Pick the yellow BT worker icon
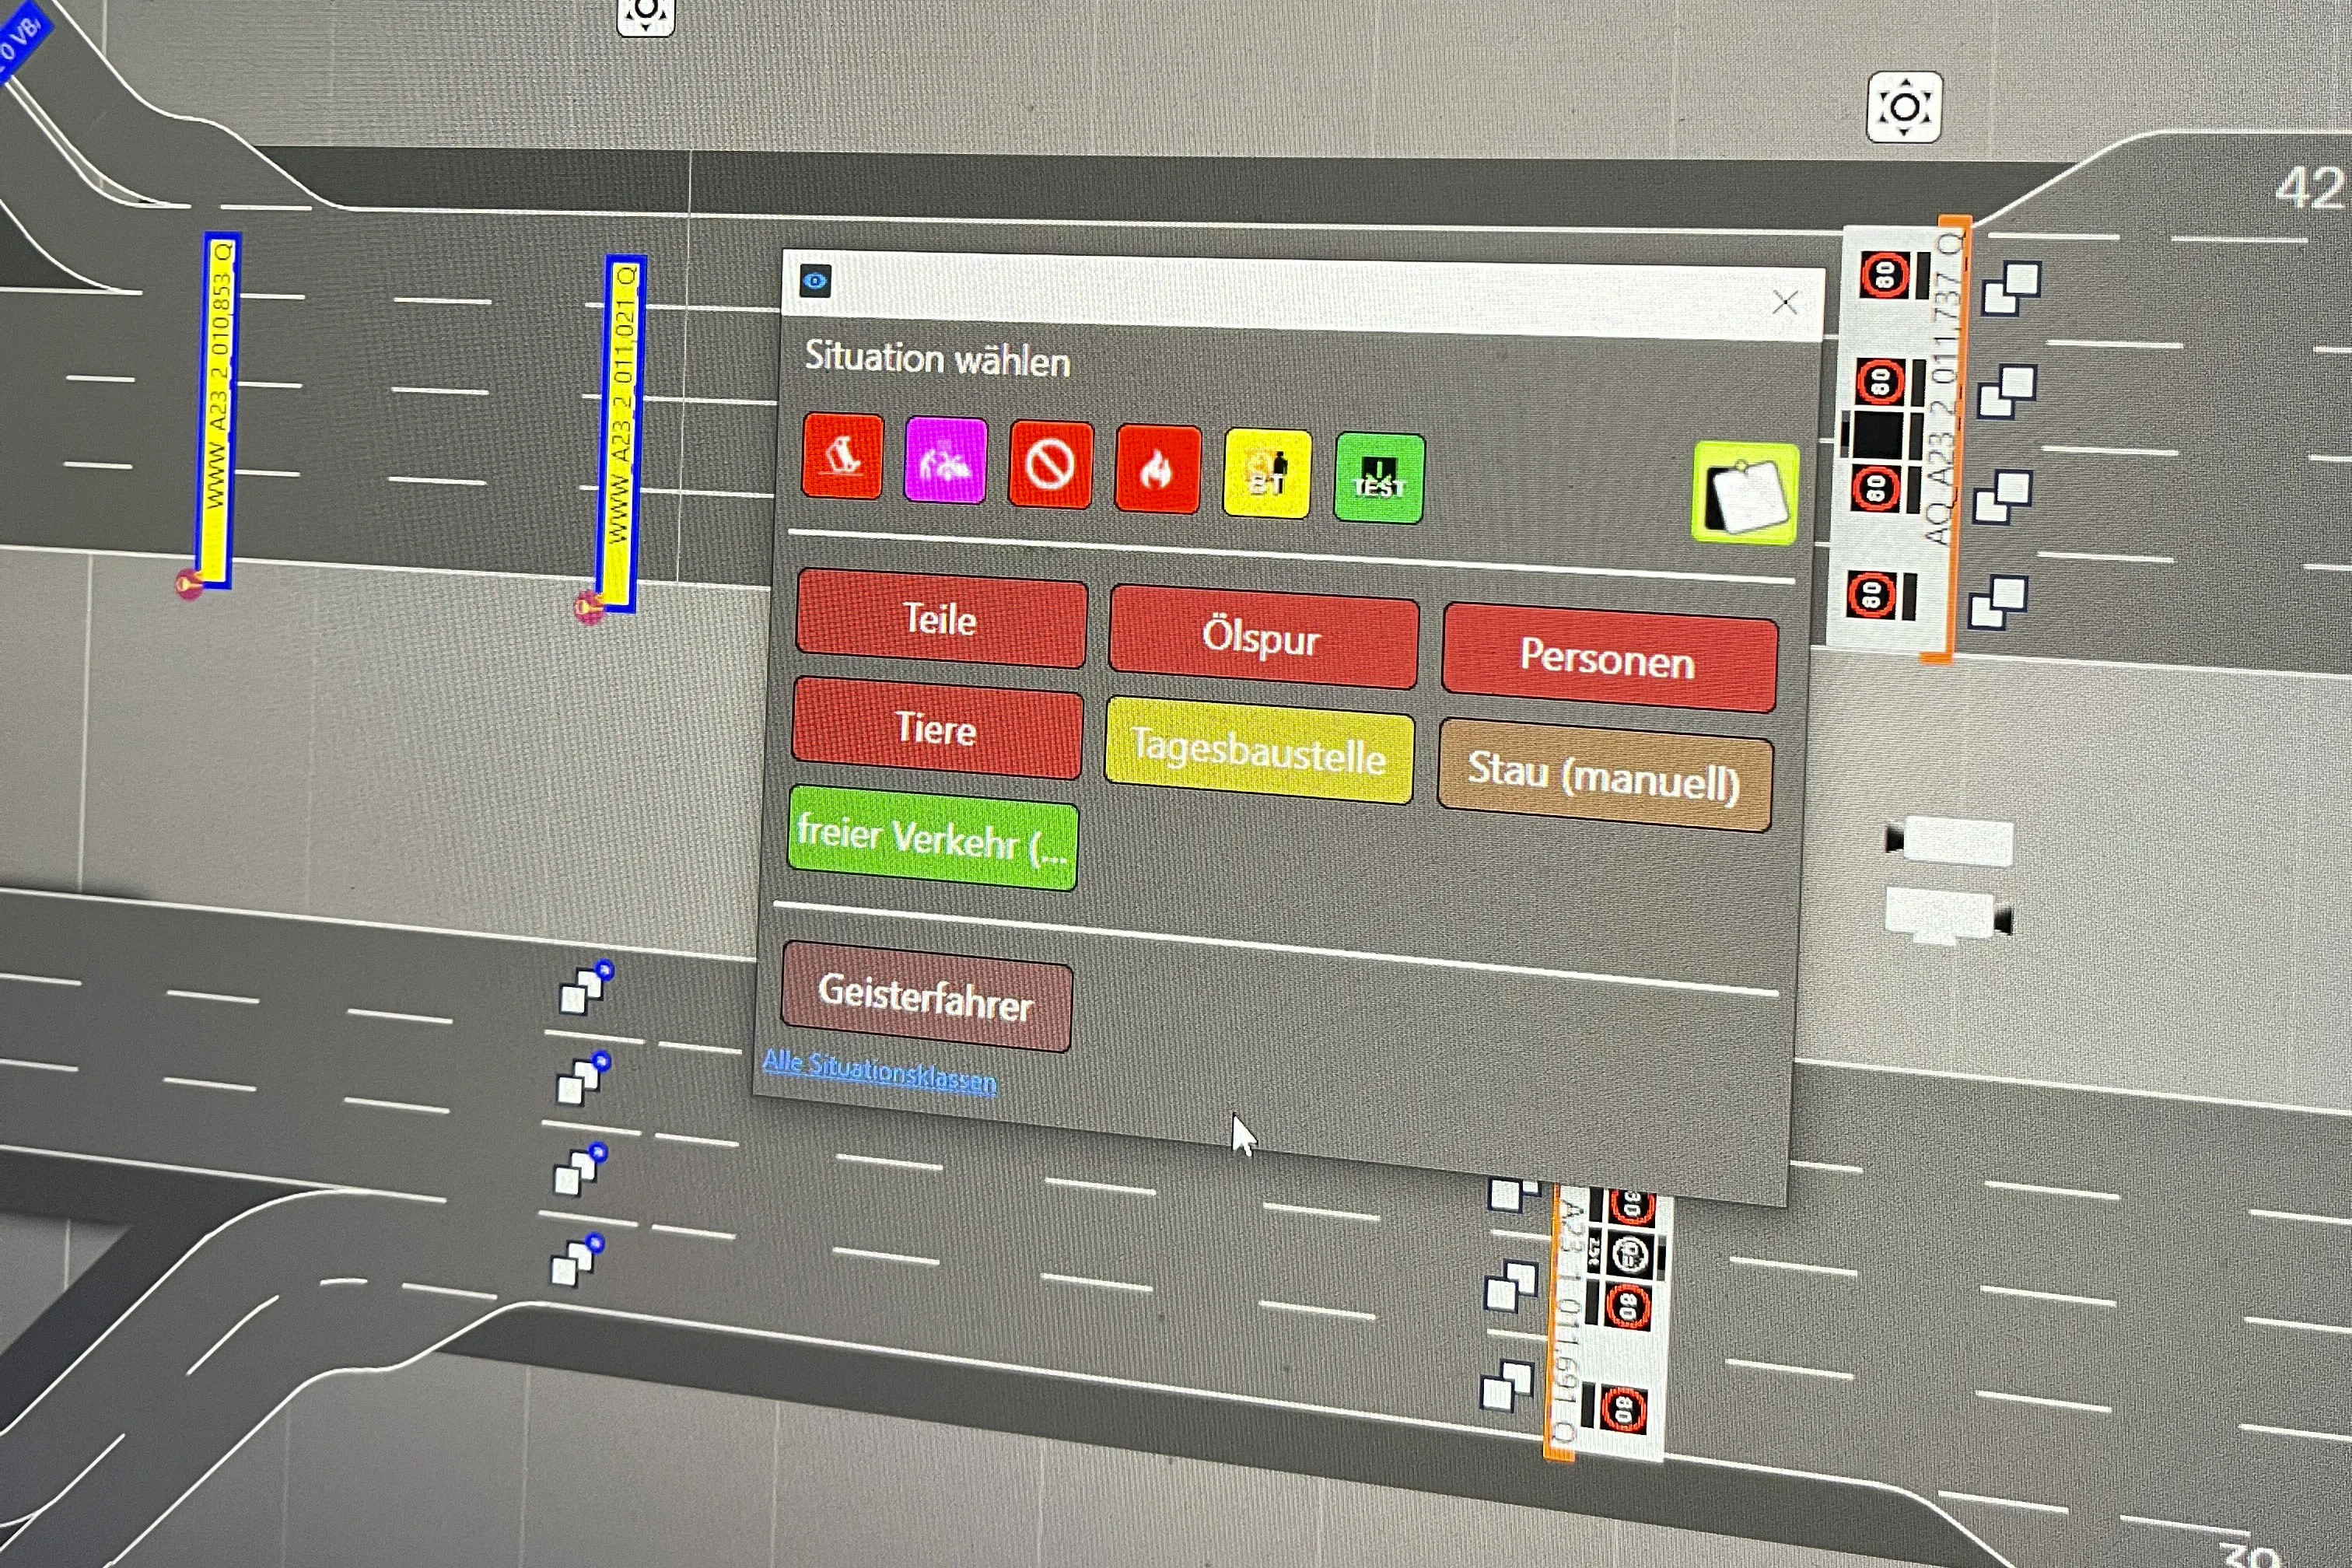Viewport: 2352px width, 1568px height. click(x=1266, y=474)
